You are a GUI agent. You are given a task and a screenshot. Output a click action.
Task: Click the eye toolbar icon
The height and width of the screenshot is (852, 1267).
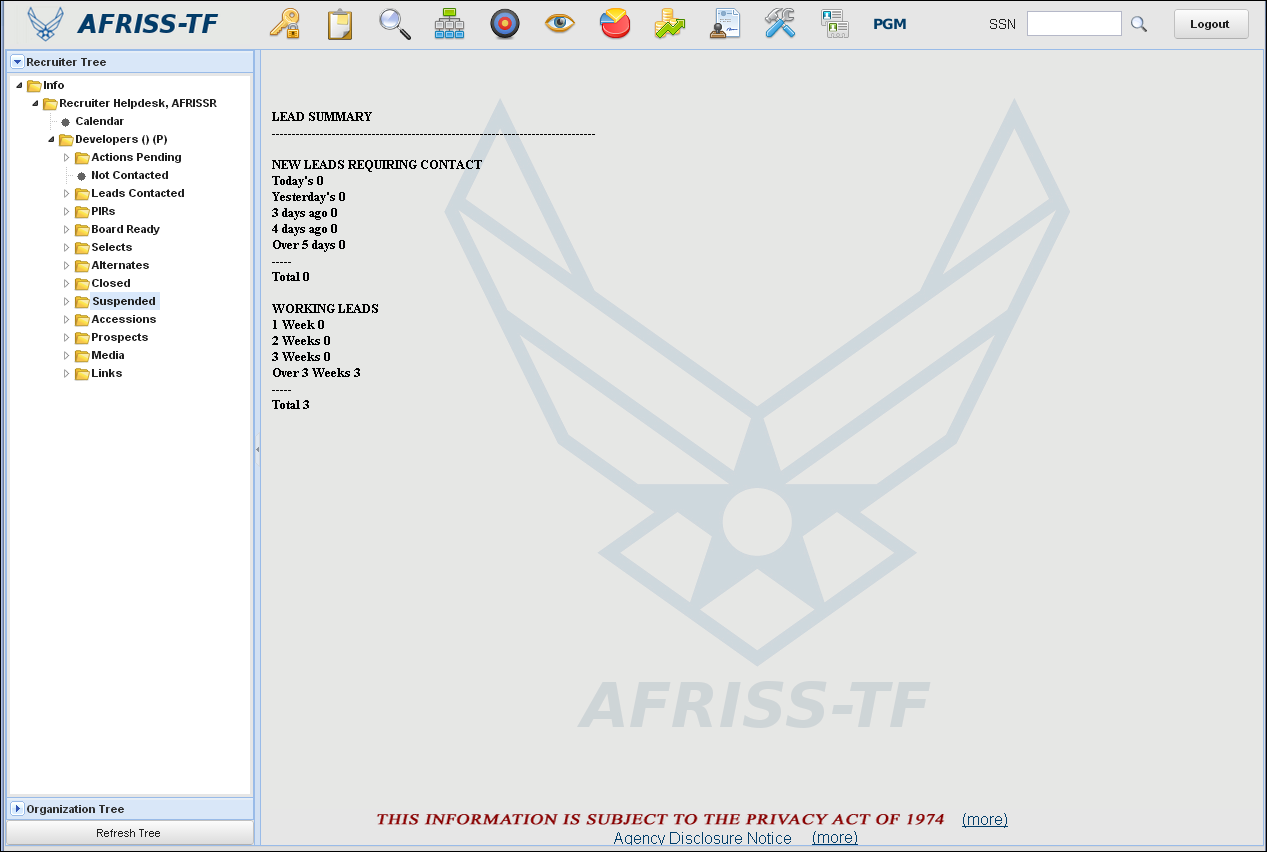pyautogui.click(x=560, y=24)
